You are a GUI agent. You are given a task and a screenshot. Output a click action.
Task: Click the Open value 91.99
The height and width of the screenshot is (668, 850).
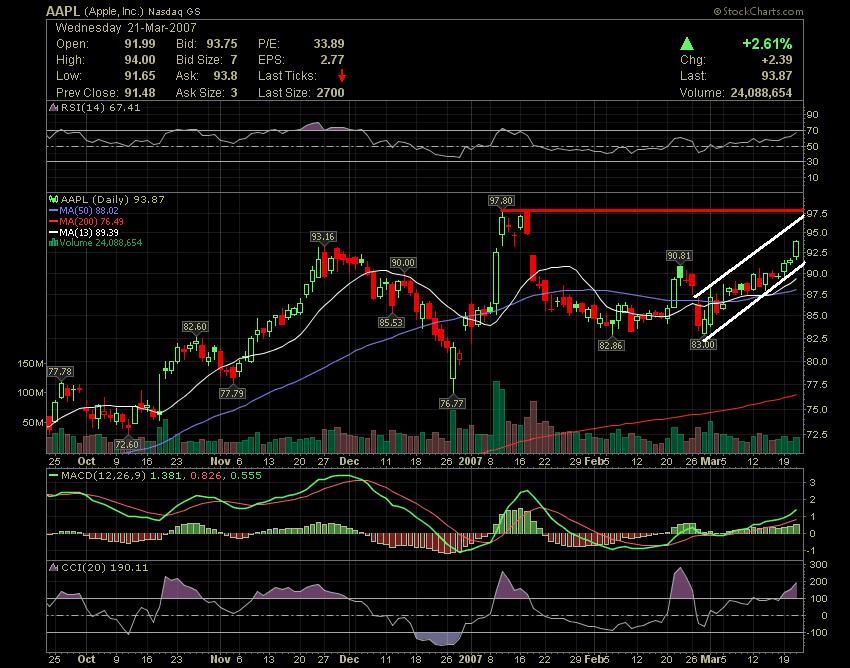pos(140,44)
